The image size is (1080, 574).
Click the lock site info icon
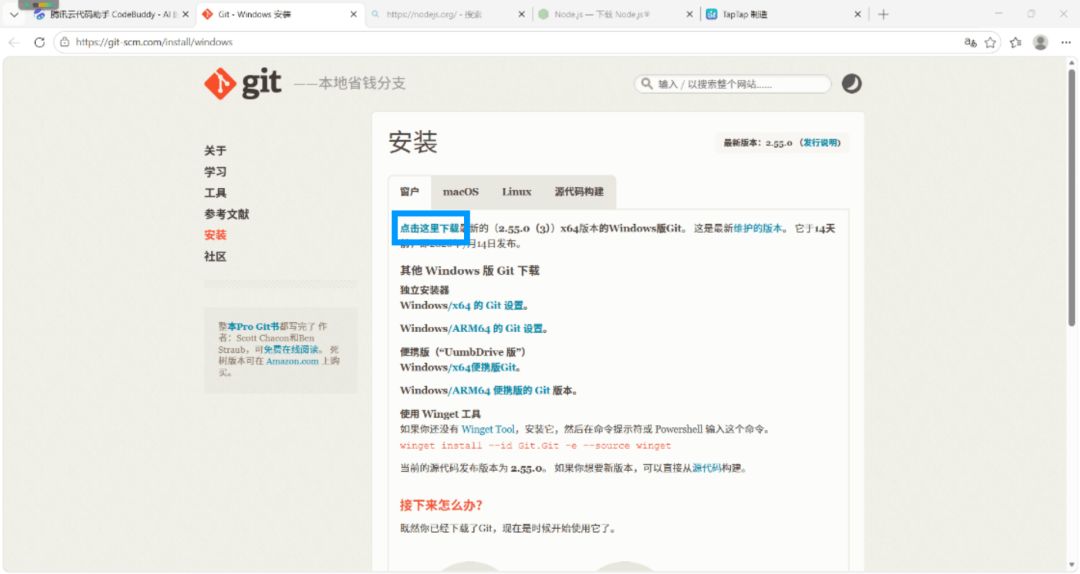65,42
